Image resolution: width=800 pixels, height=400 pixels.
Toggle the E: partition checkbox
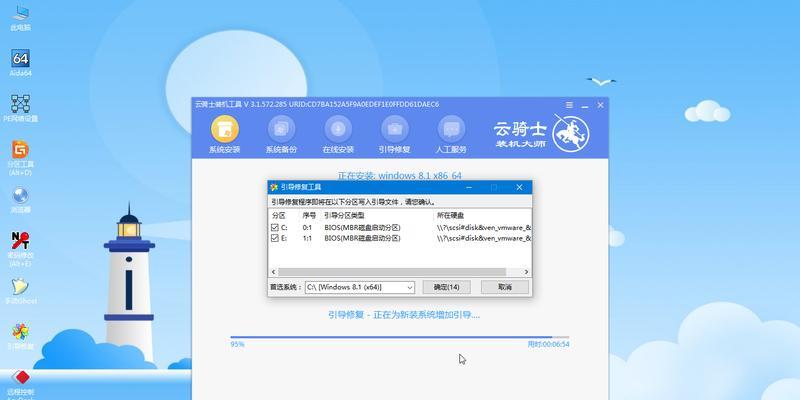coord(274,238)
